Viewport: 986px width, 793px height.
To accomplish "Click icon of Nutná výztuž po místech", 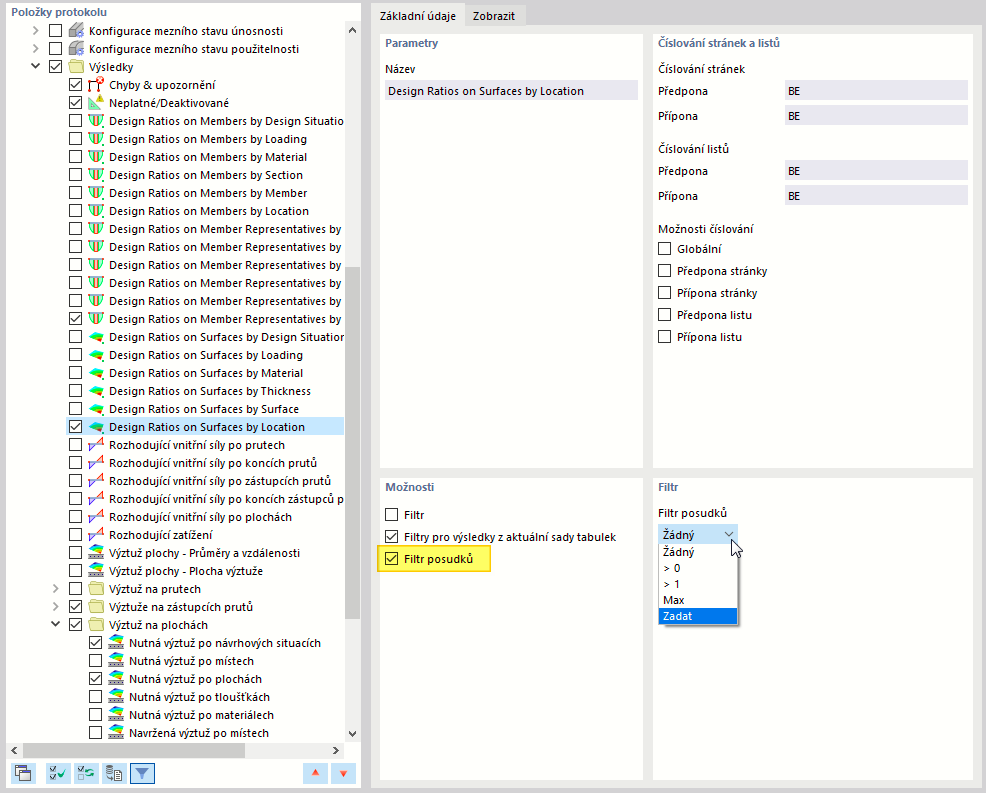I will tap(116, 660).
